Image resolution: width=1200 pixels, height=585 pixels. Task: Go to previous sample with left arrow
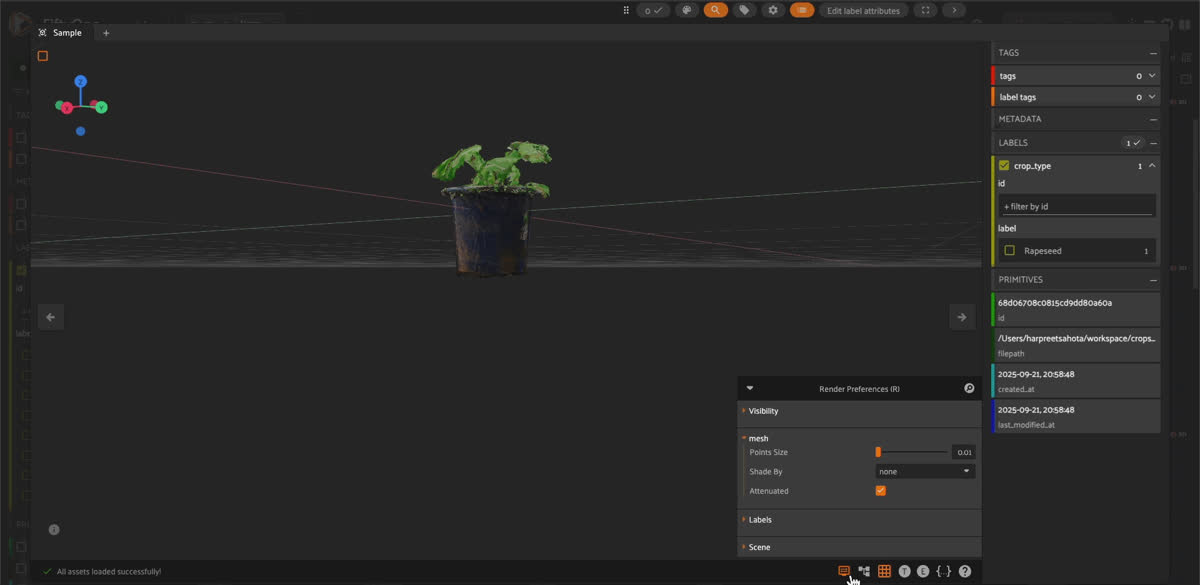(x=50, y=317)
